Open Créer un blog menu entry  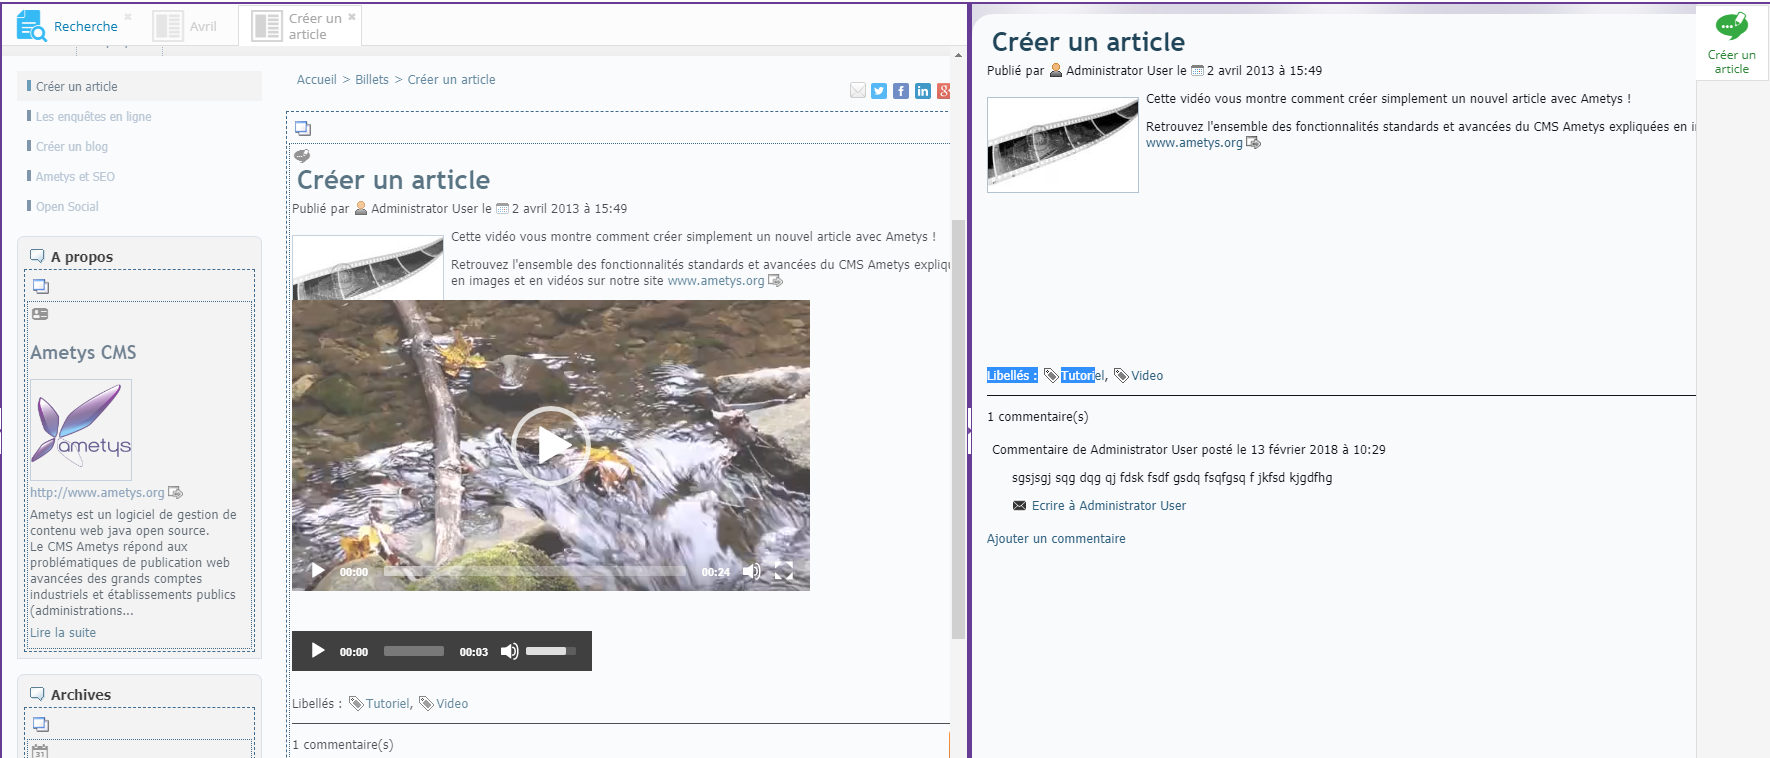tap(72, 147)
